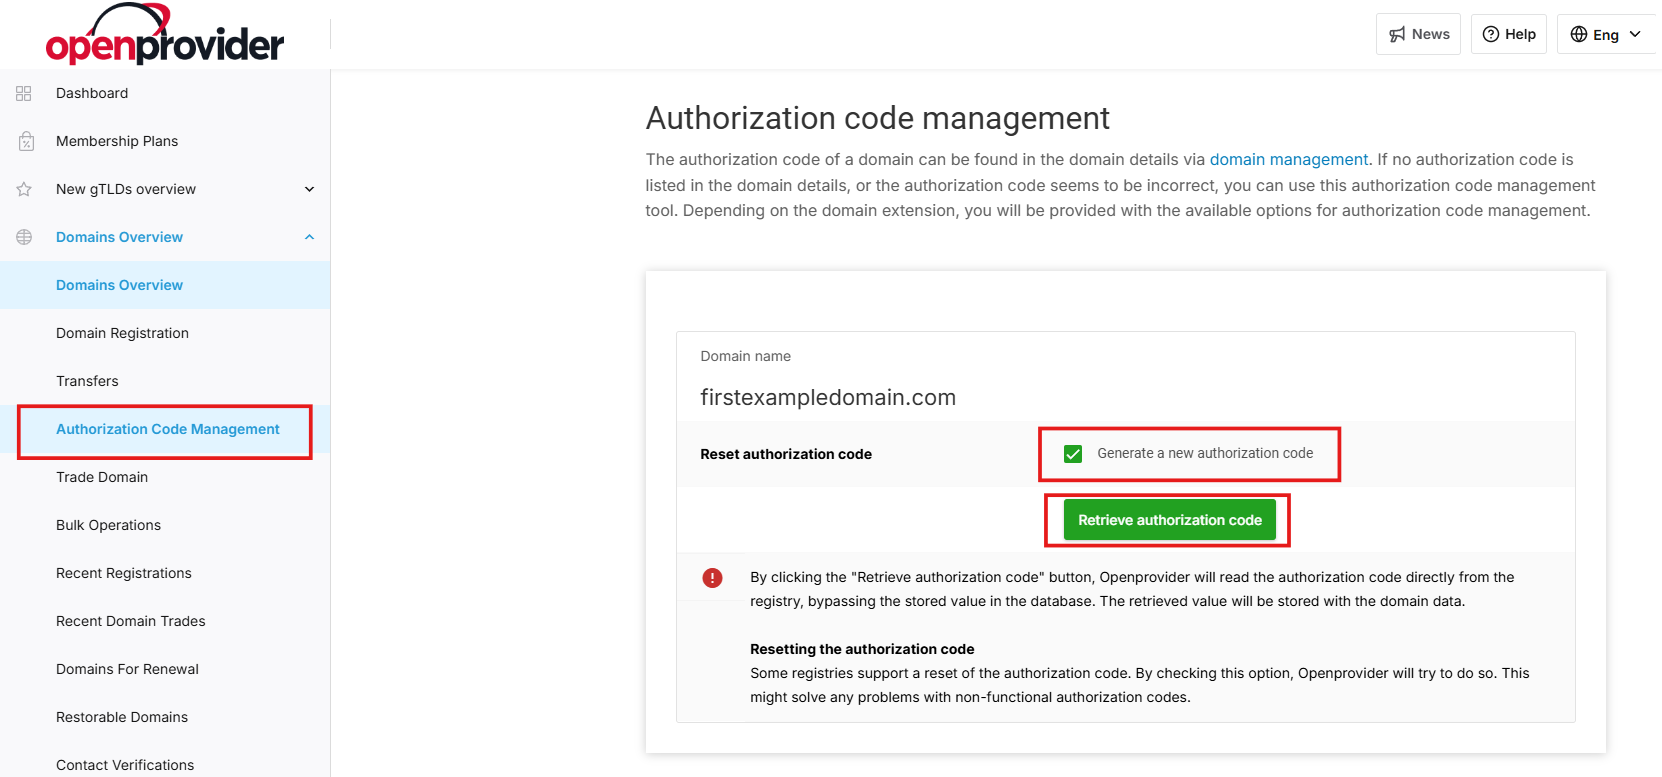The height and width of the screenshot is (777, 1662).
Task: Go to Bulk Operations
Action: click(108, 525)
